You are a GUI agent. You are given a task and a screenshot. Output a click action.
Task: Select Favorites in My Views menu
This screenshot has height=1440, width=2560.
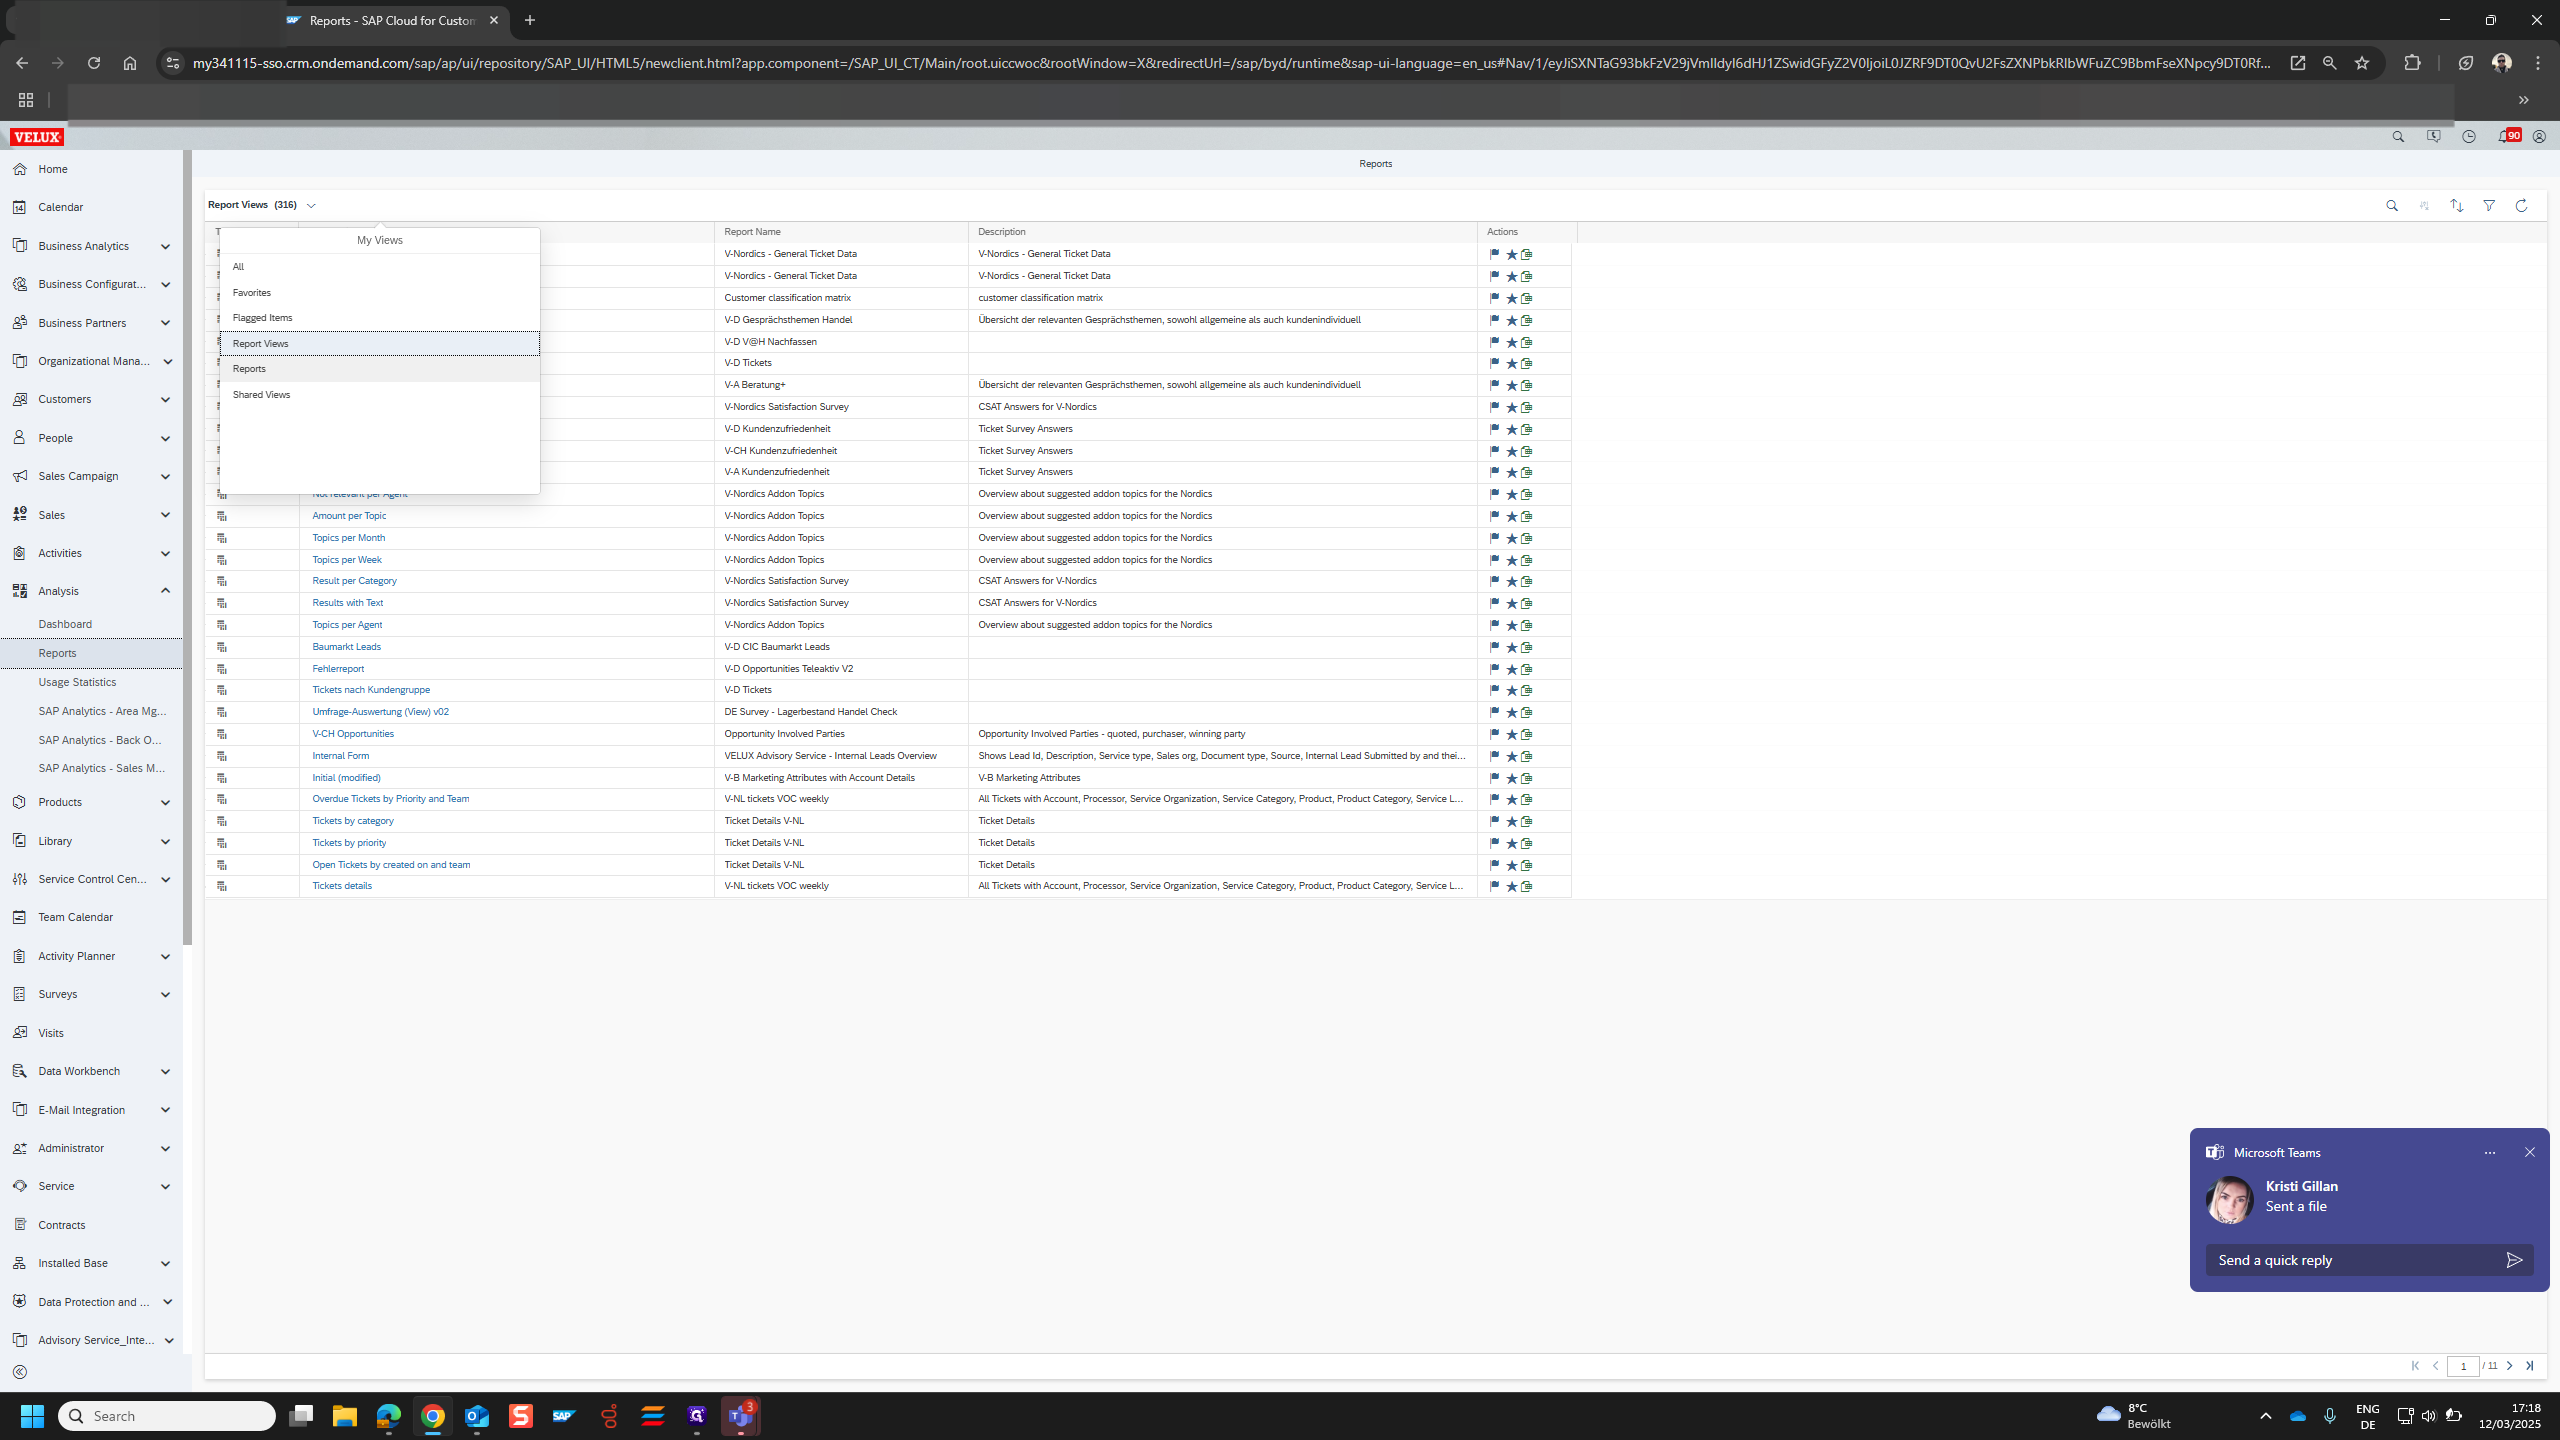coord(252,292)
